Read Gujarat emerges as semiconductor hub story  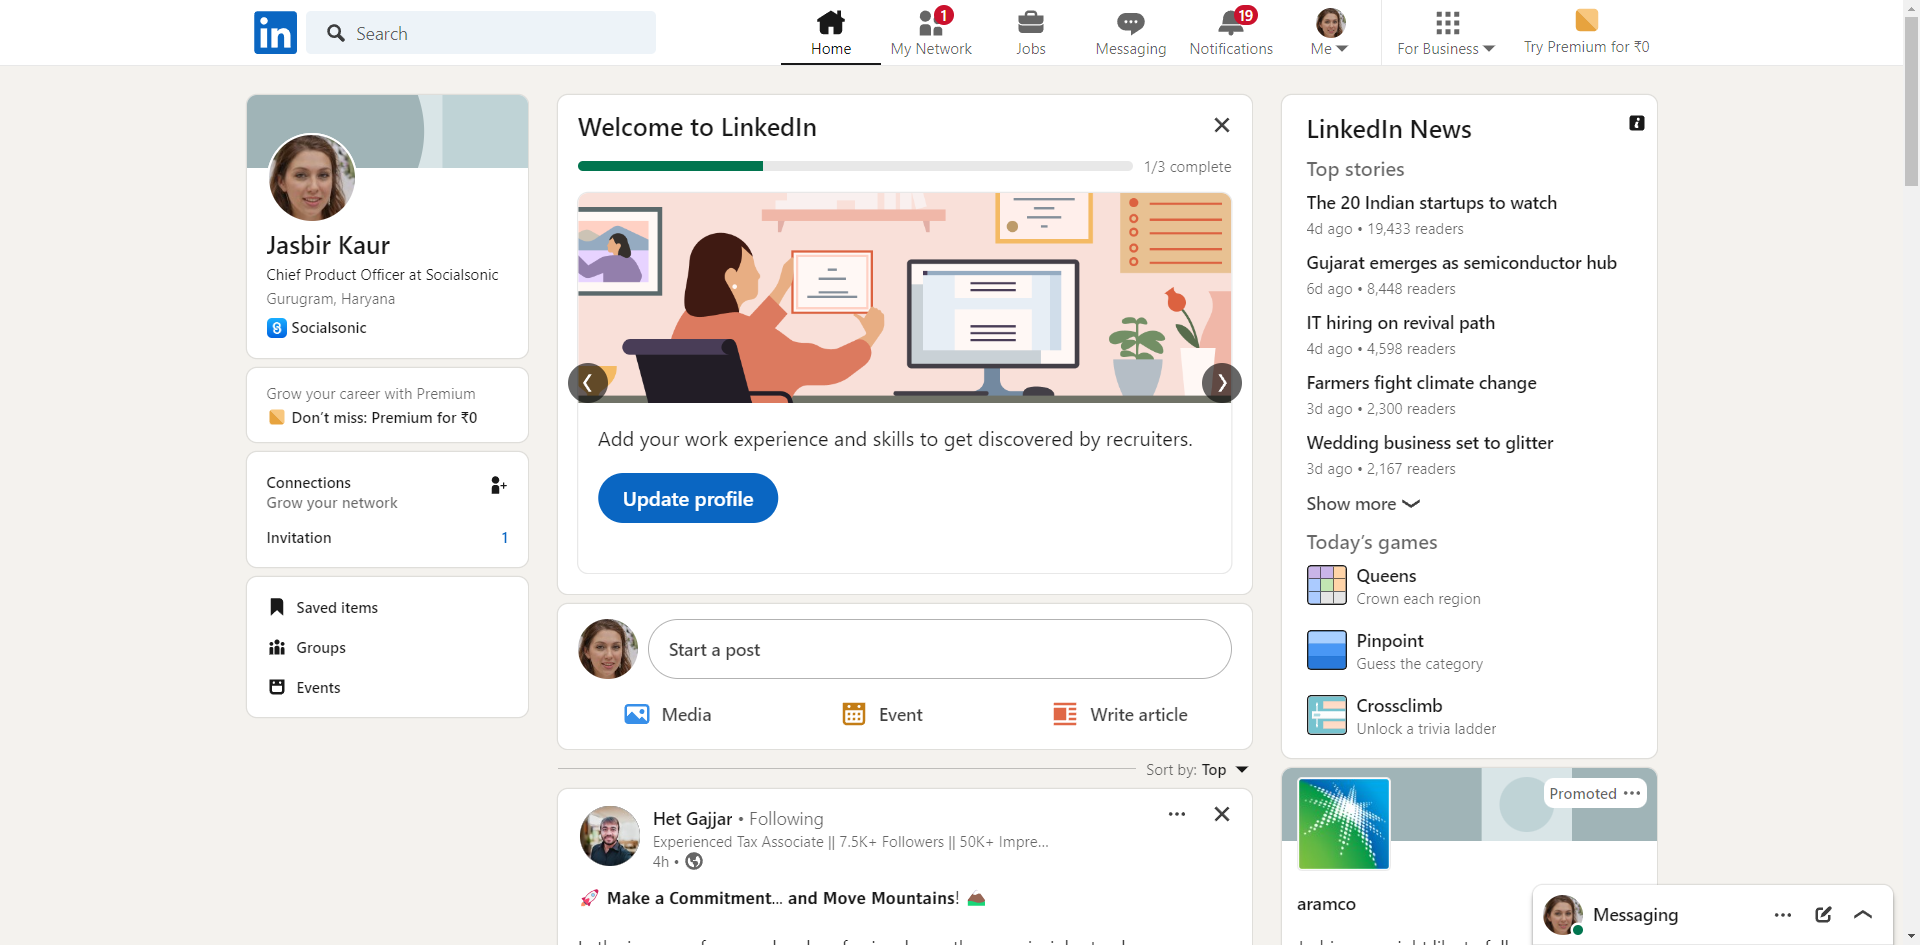1461,263
